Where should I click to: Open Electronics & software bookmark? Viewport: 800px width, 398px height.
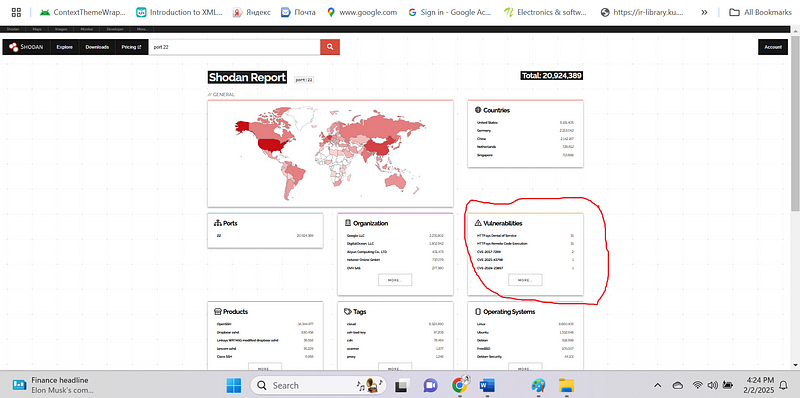pos(545,12)
